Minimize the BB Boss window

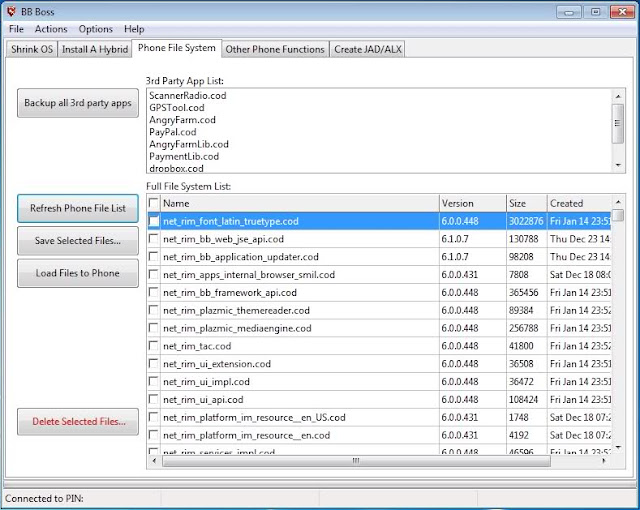click(569, 12)
